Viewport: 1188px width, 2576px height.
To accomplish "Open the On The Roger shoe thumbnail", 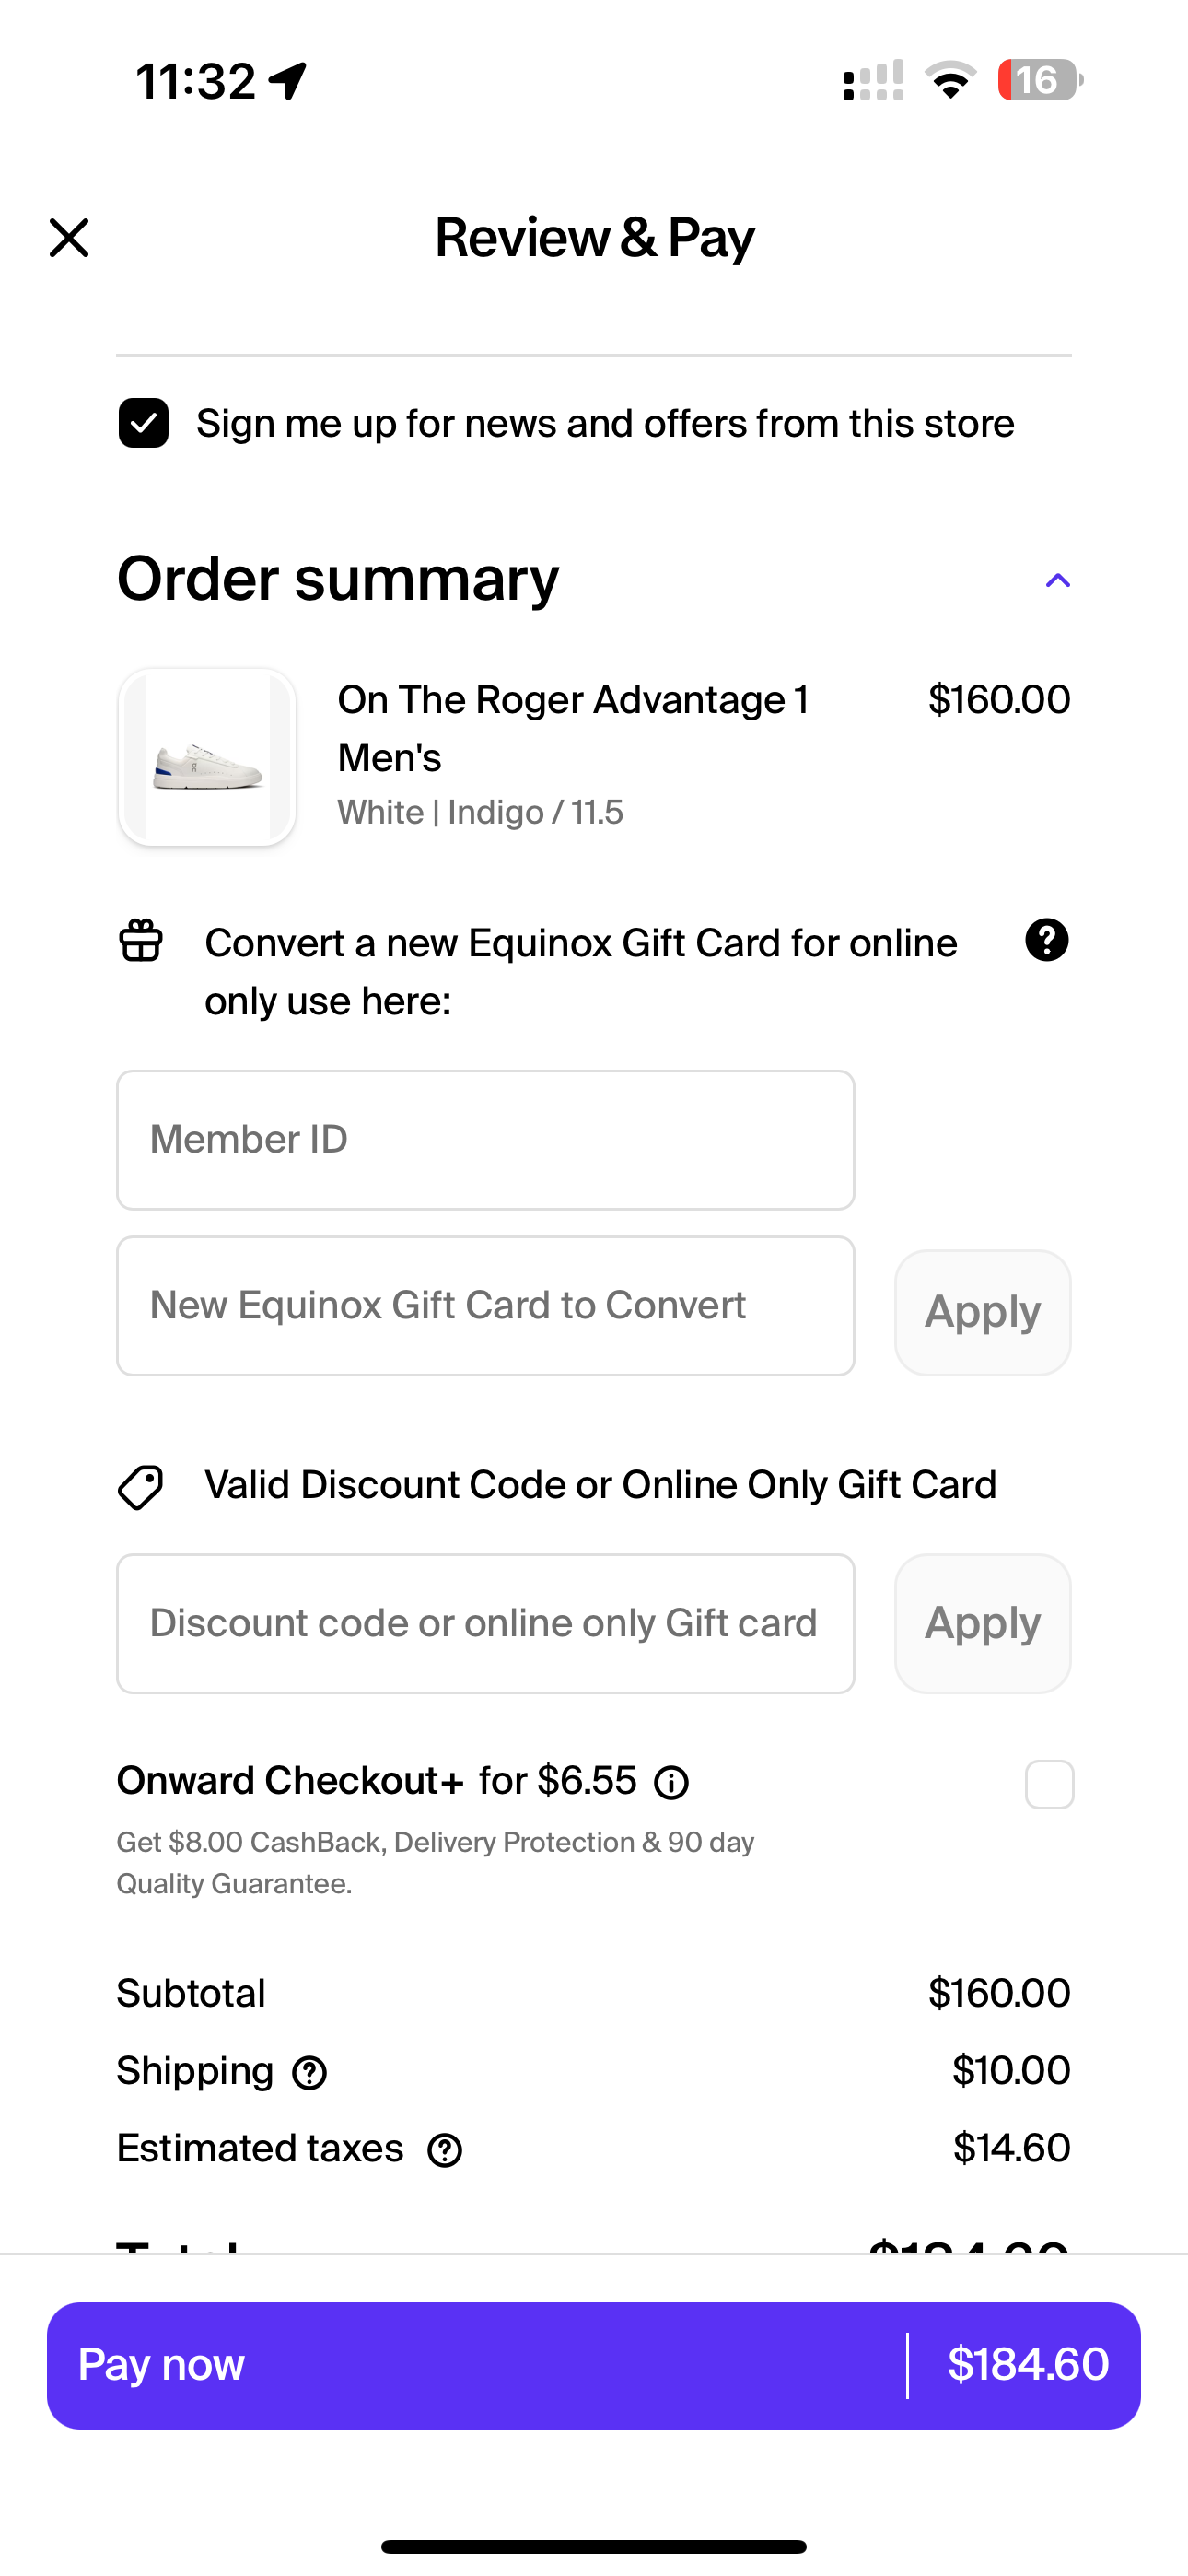I will click(207, 757).
